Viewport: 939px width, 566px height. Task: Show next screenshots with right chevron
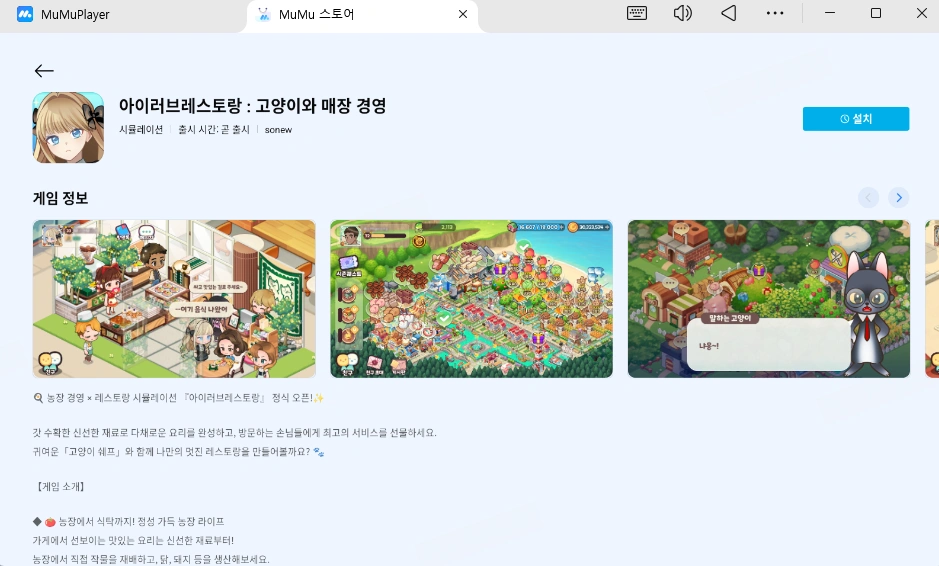point(898,198)
